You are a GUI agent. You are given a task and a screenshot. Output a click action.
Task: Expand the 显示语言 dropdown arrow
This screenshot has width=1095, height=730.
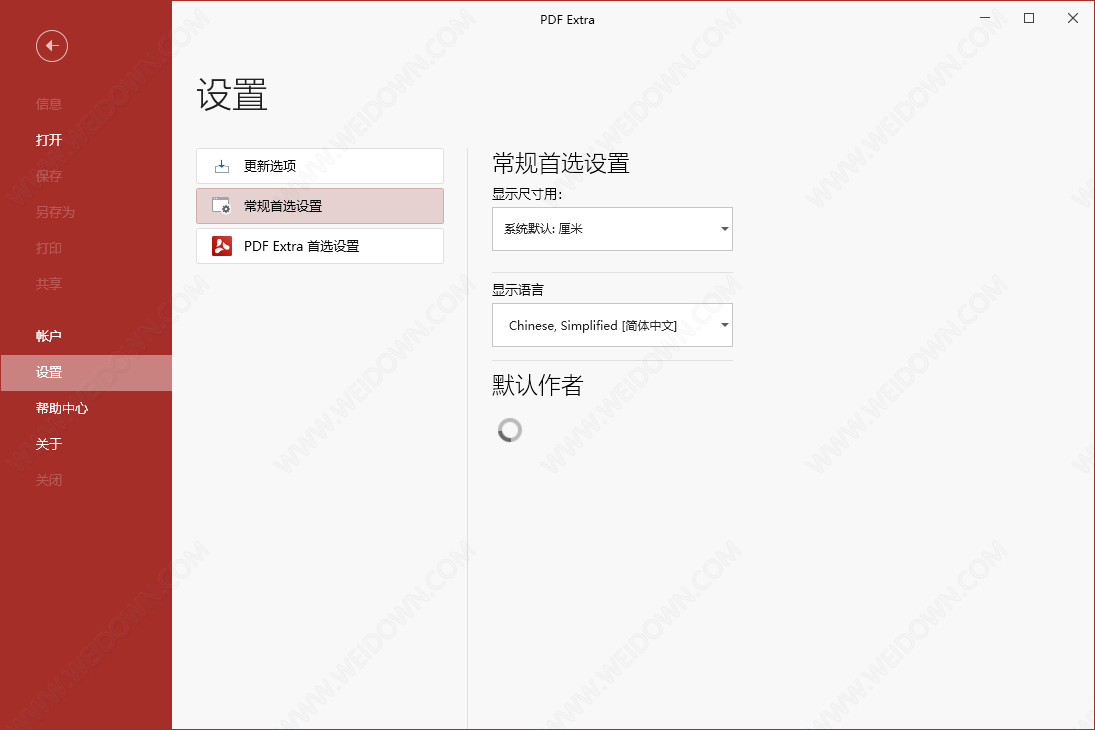pos(724,326)
